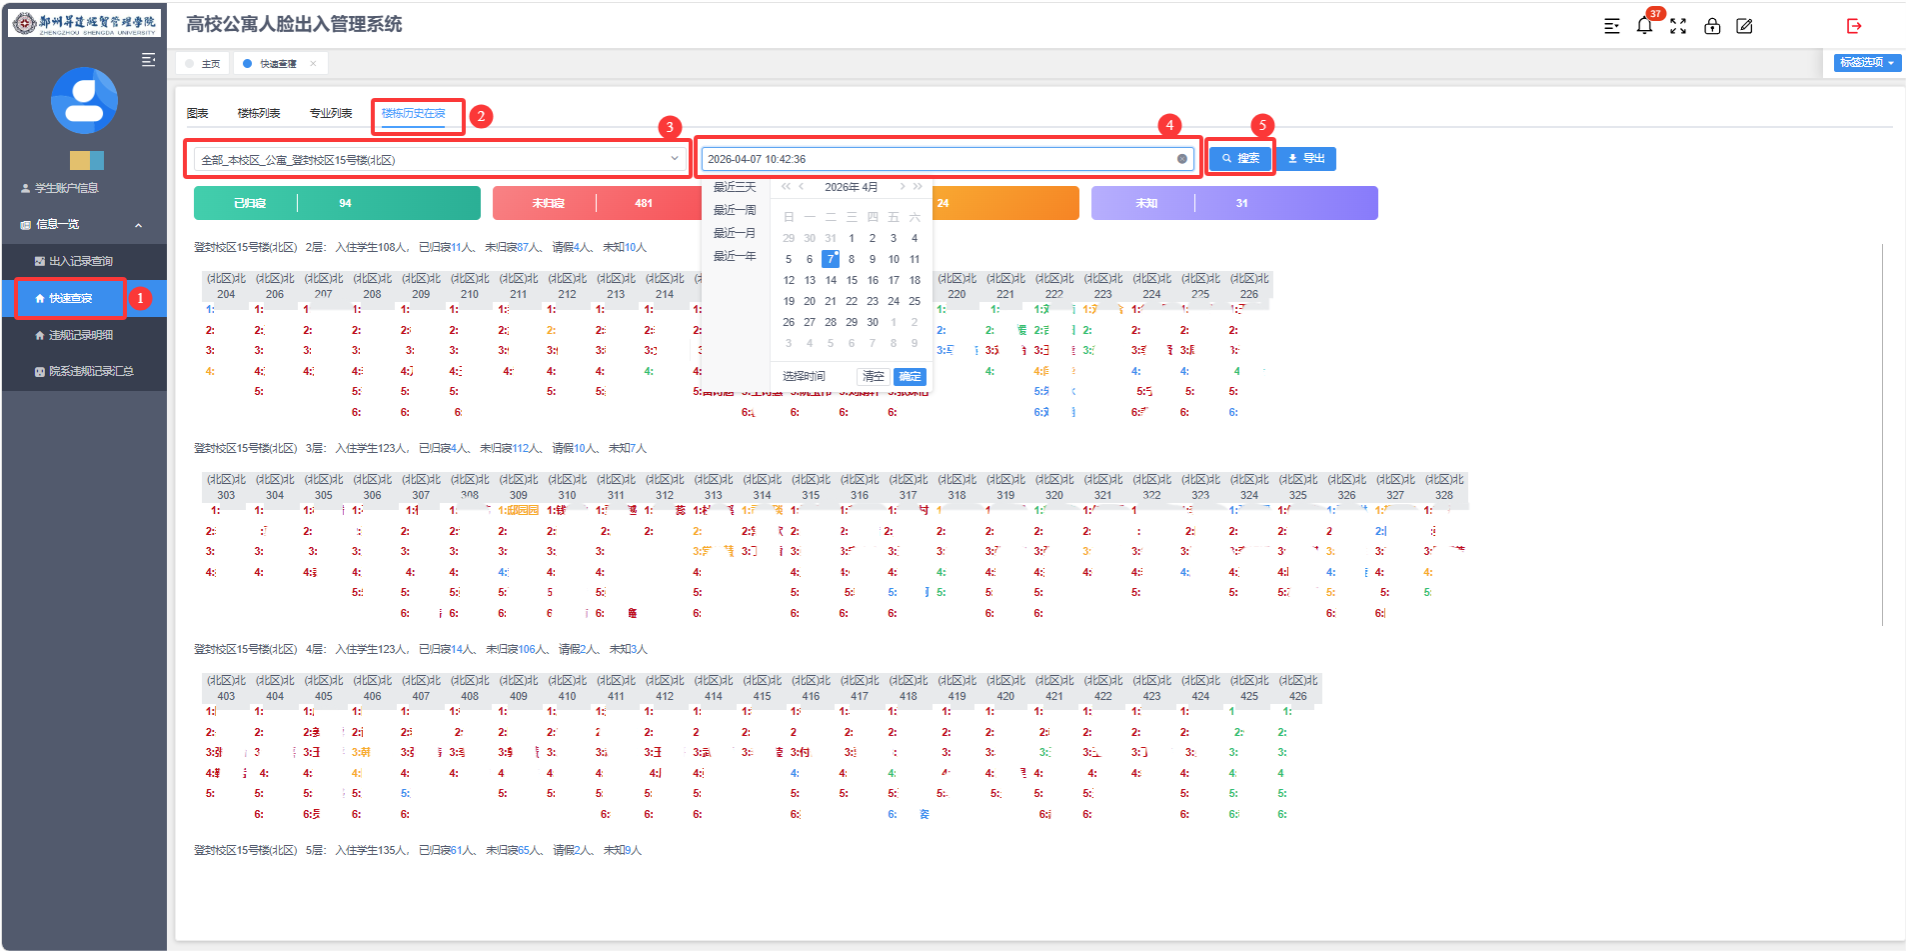Select 最近一周 shortcut in date picker
The width and height of the screenshot is (1906, 951).
click(734, 210)
